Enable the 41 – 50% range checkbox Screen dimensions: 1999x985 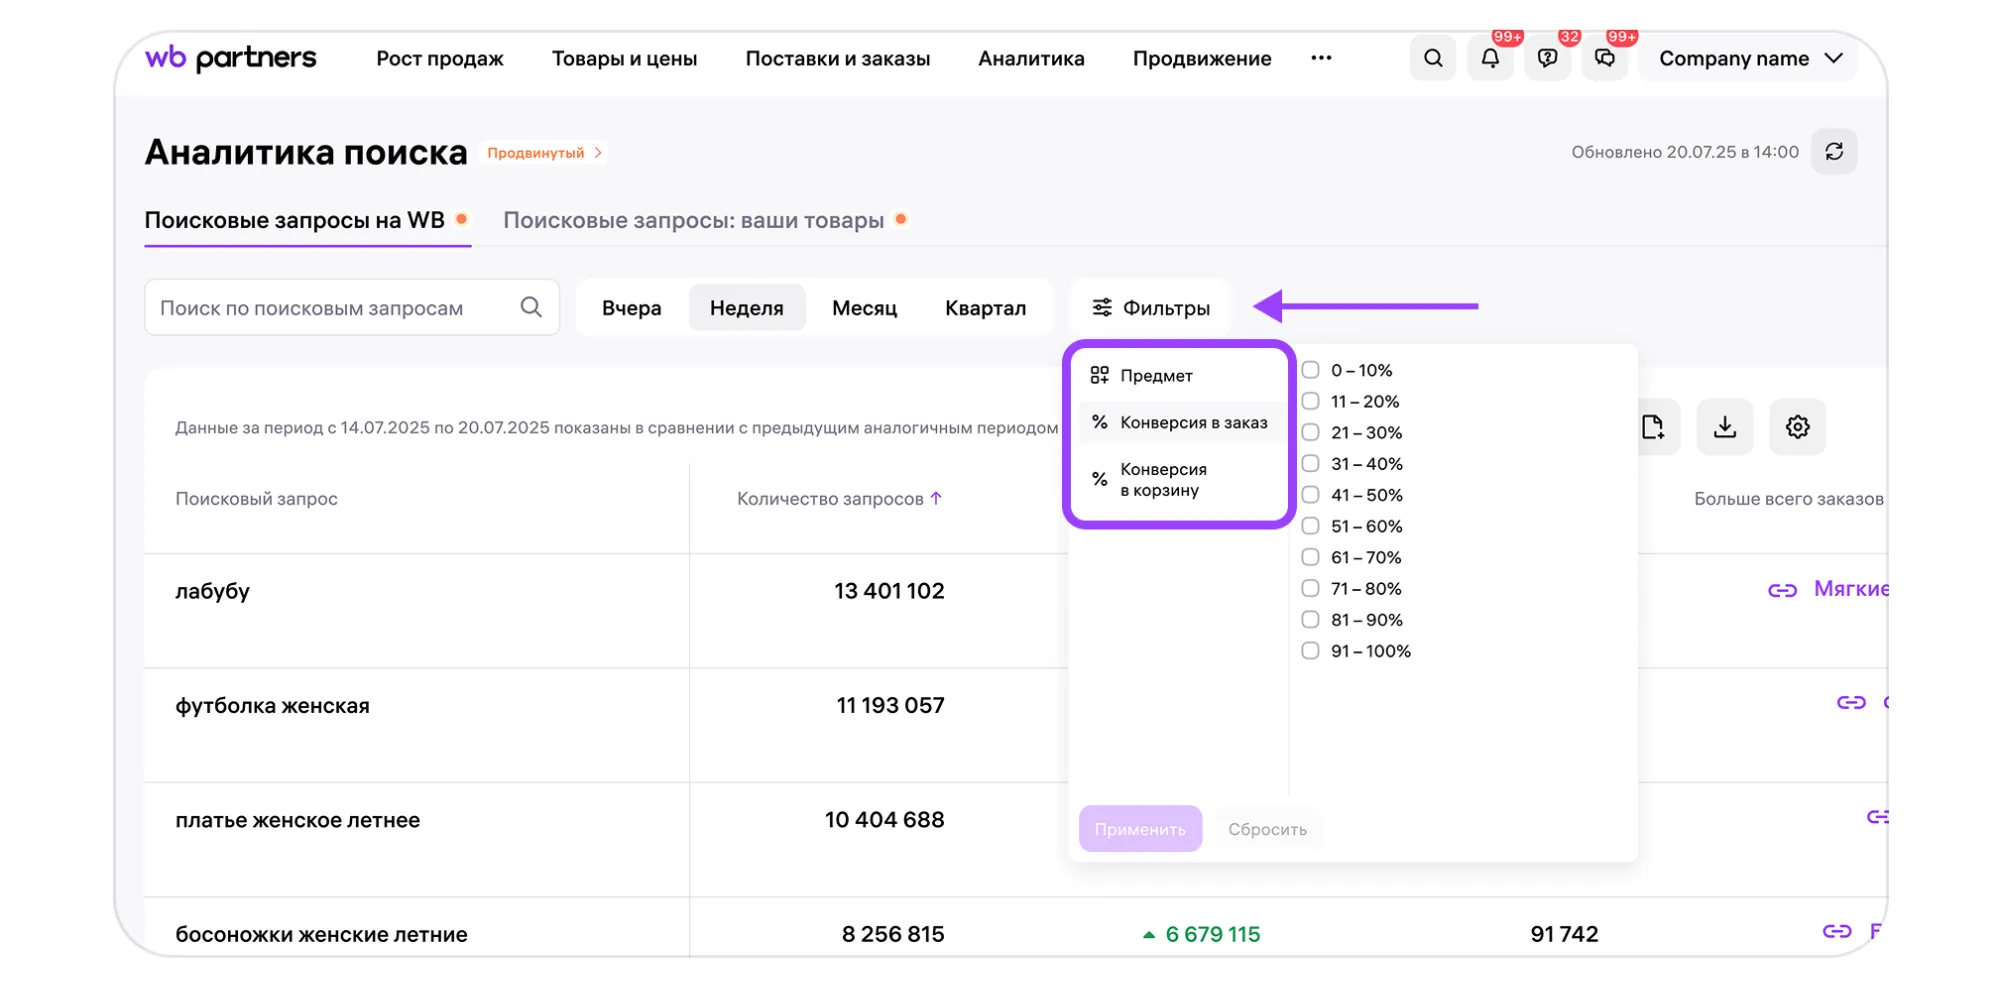1310,495
